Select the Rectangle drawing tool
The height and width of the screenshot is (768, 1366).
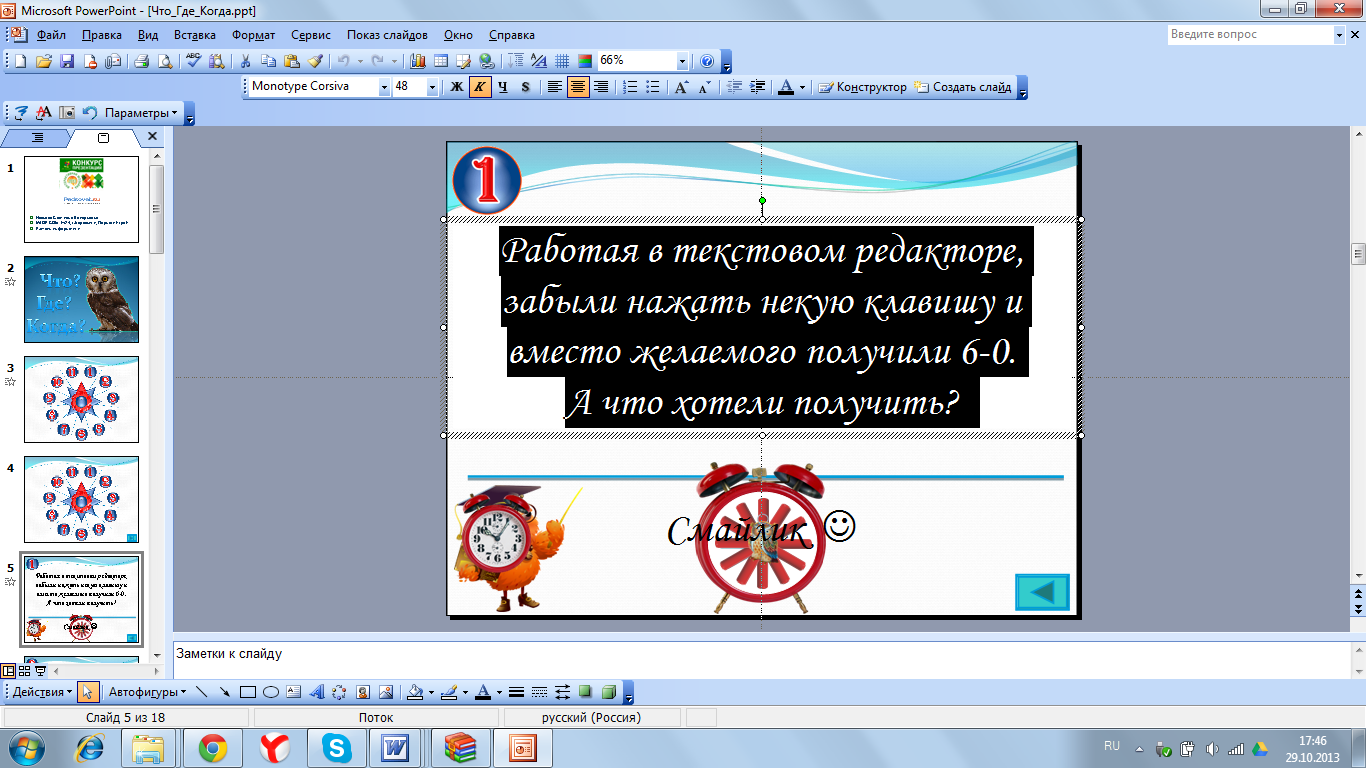pyautogui.click(x=248, y=692)
